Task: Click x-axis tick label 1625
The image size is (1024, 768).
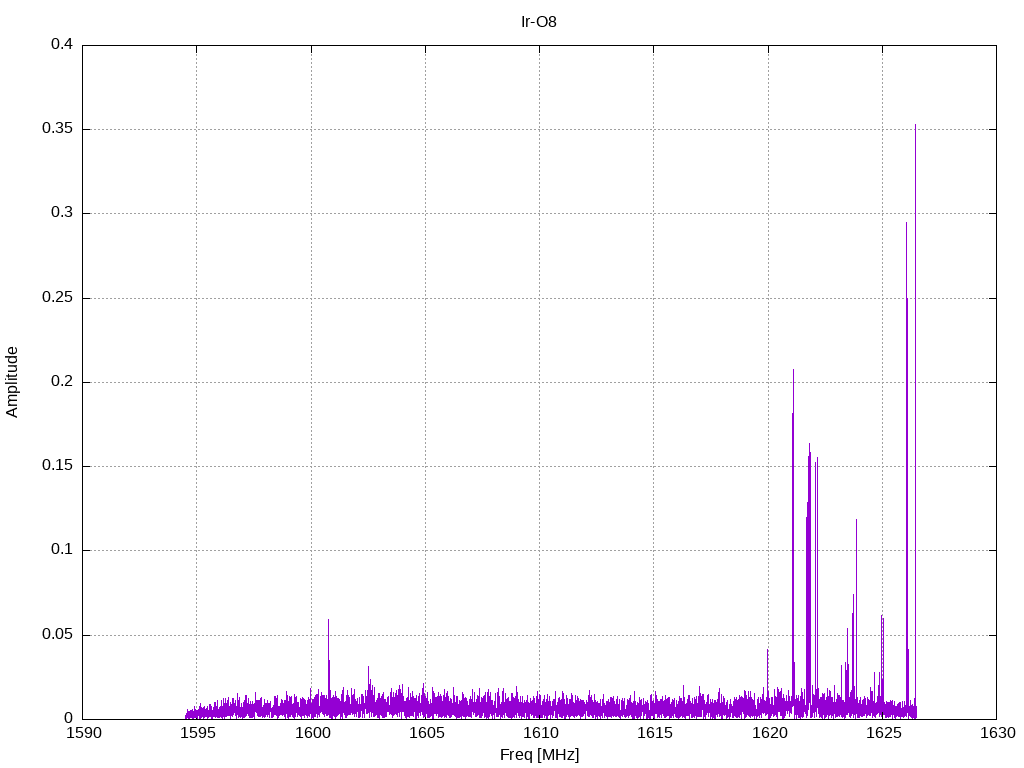Action: tap(884, 733)
